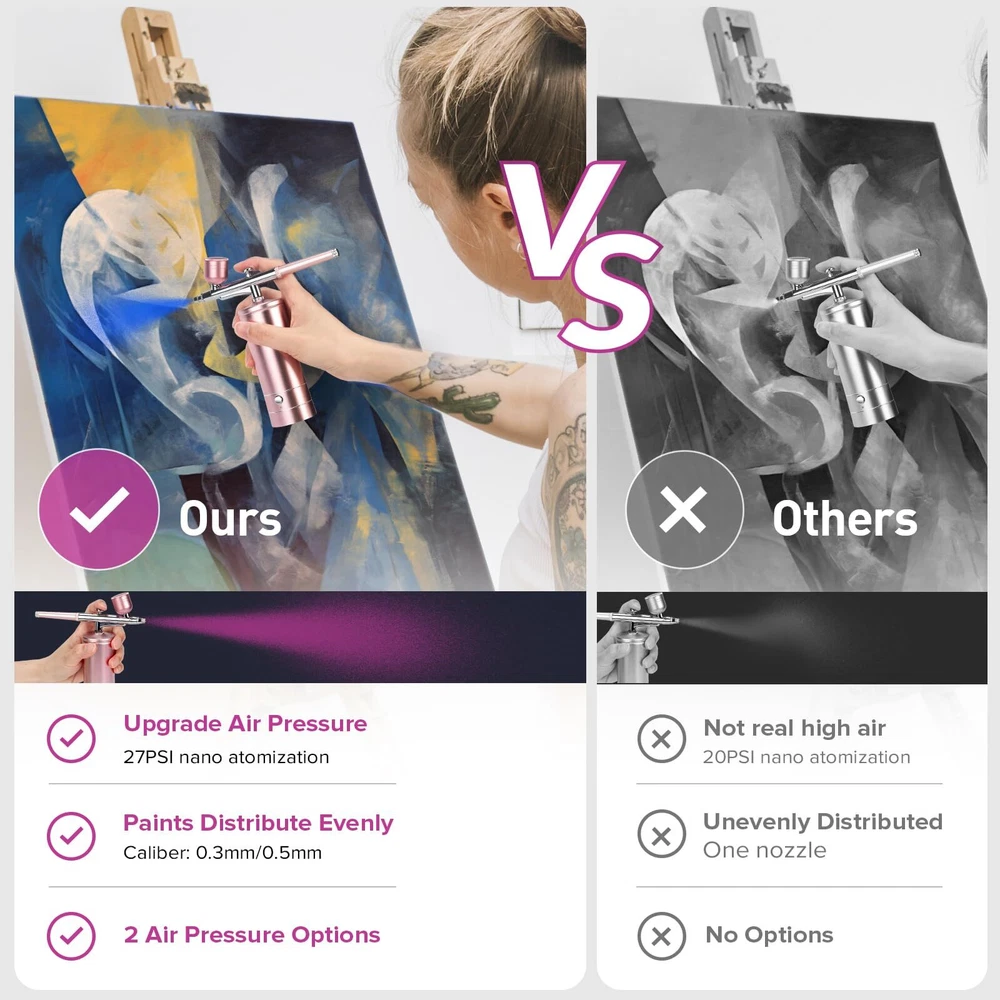Click the large purple checkmark circle beside Ours

99,509
